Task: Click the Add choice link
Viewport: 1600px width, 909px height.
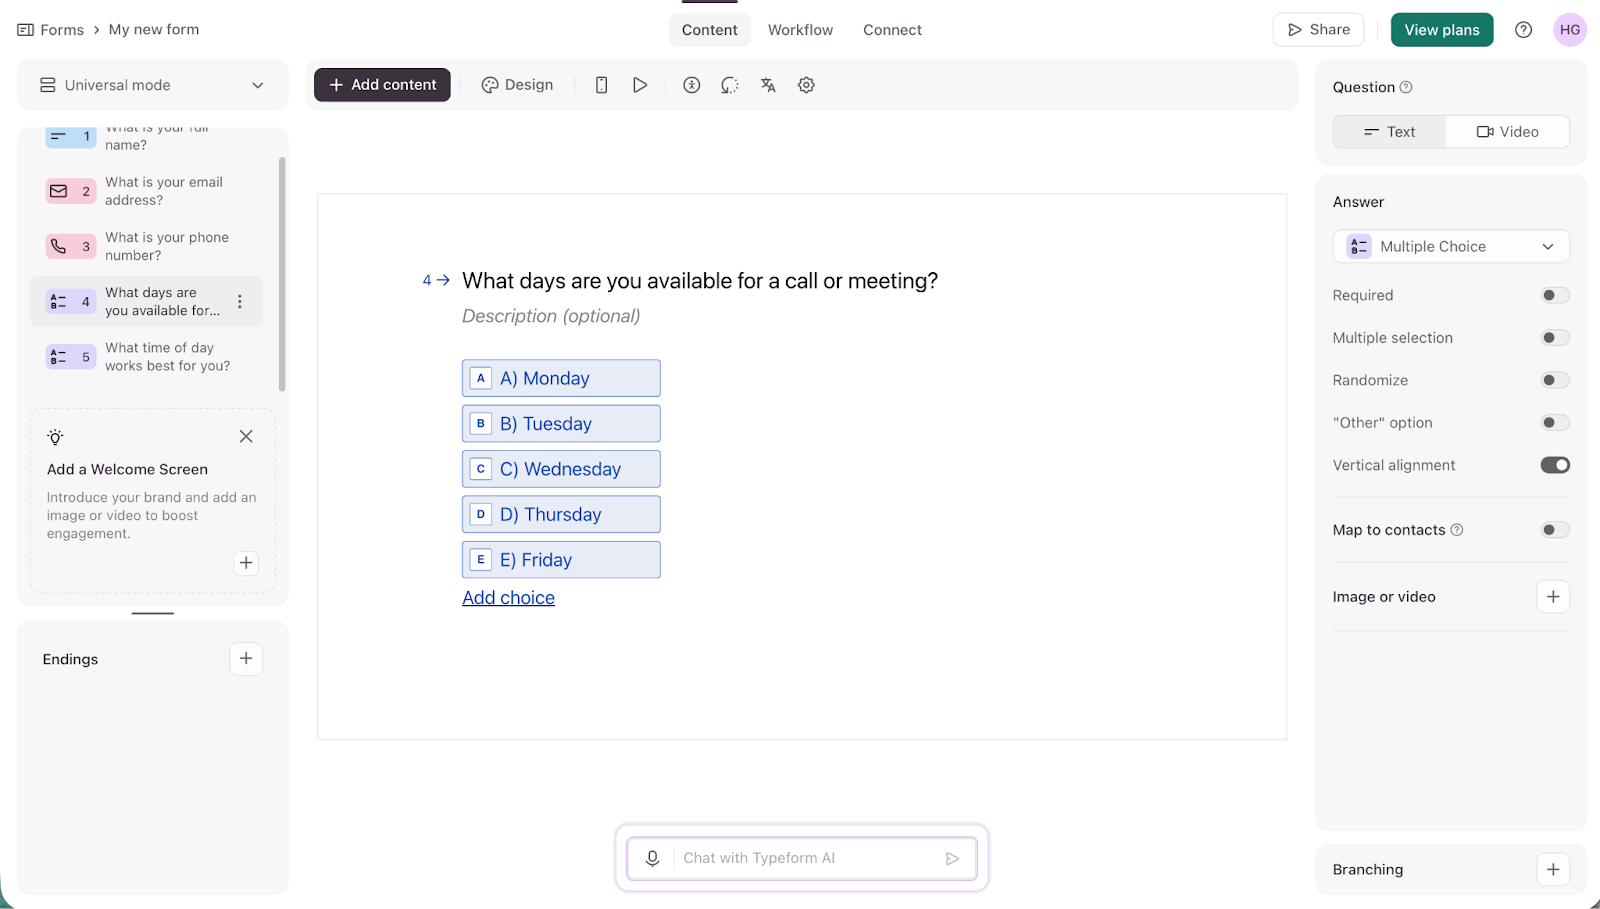Action: pyautogui.click(x=508, y=597)
